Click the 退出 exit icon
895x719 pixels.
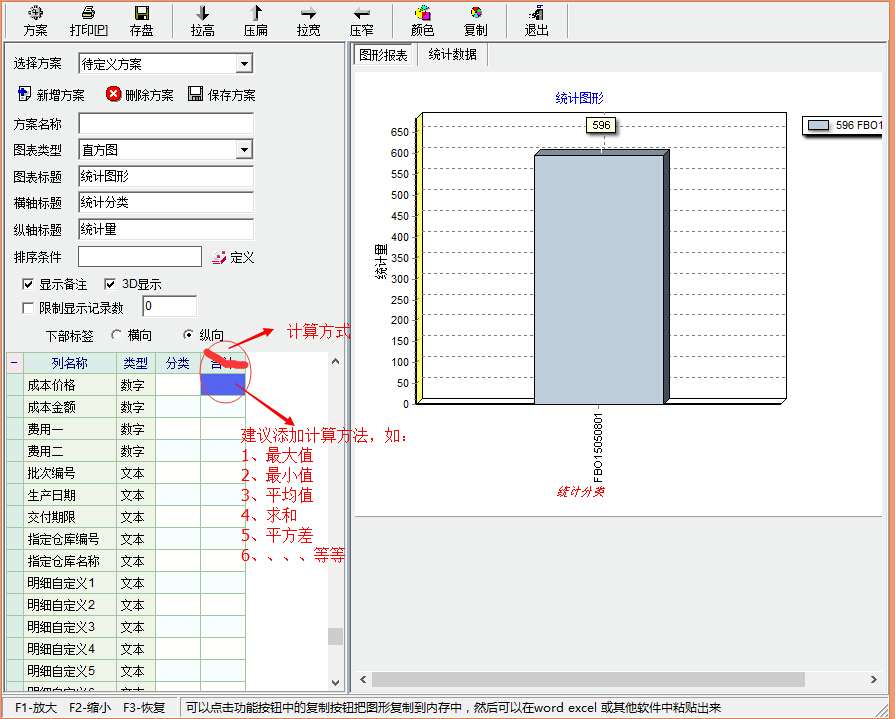[x=537, y=14]
